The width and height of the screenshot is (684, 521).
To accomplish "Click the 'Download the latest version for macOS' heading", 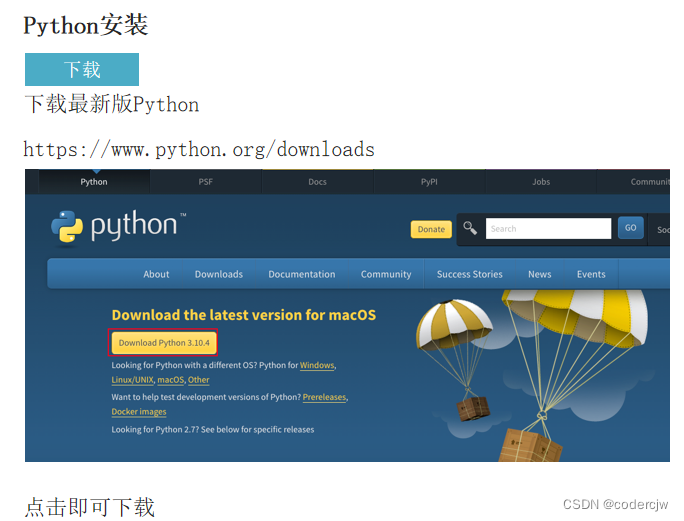I will [244, 315].
